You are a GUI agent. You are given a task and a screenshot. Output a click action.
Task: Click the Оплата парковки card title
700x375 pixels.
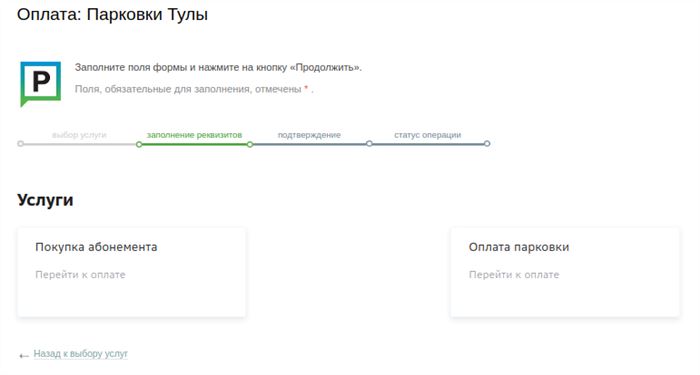[519, 247]
